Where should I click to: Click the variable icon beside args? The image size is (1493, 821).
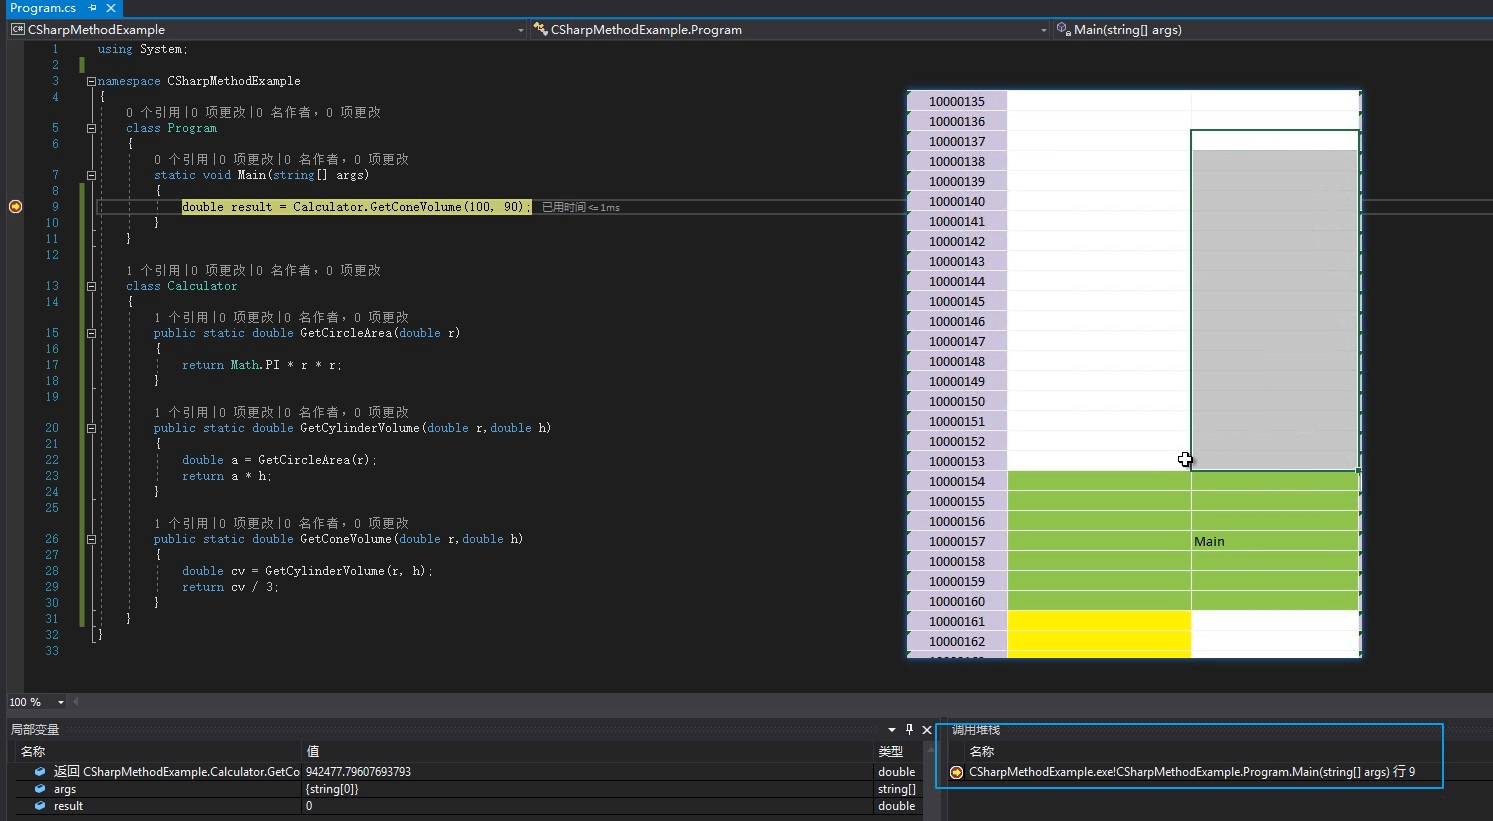tap(40, 789)
